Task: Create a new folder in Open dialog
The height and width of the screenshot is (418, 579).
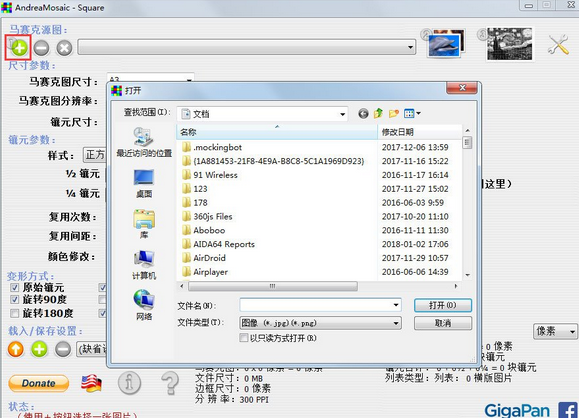Action: pos(394,113)
